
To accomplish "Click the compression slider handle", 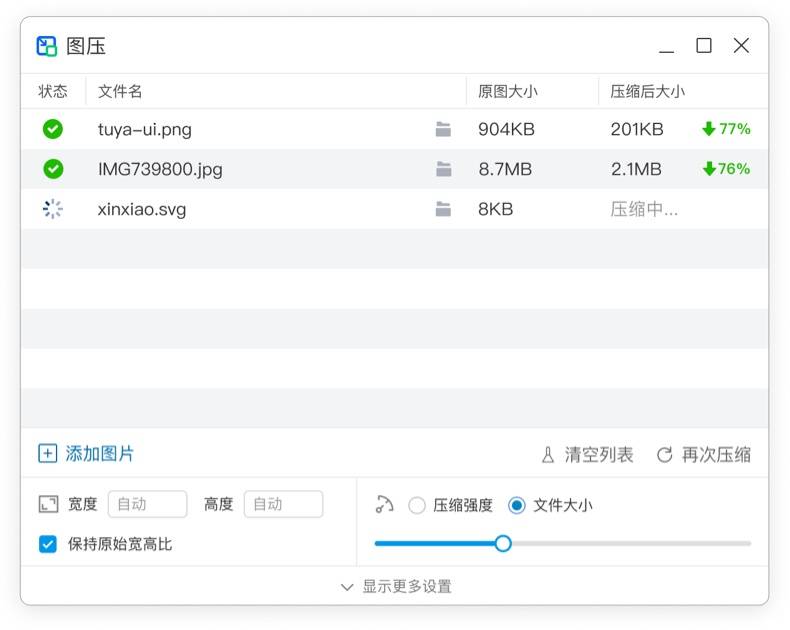I will click(x=503, y=543).
